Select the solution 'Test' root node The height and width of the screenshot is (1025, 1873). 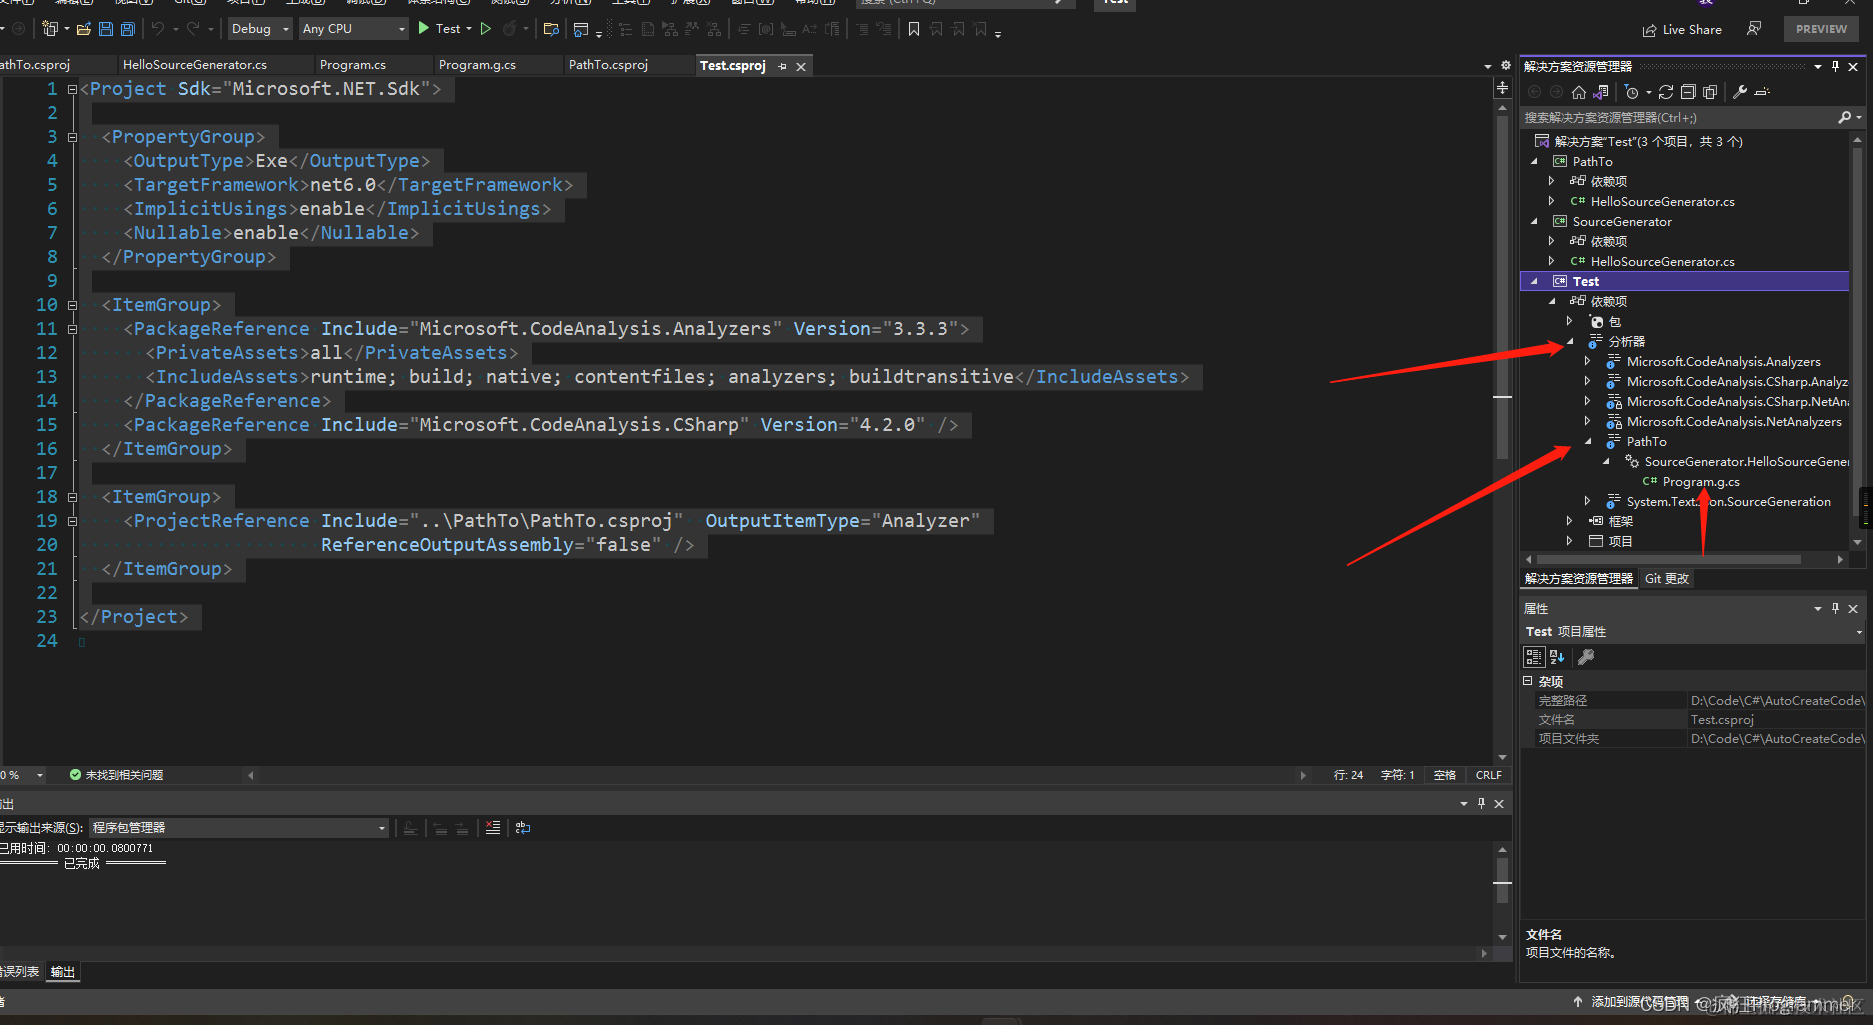coord(1648,142)
